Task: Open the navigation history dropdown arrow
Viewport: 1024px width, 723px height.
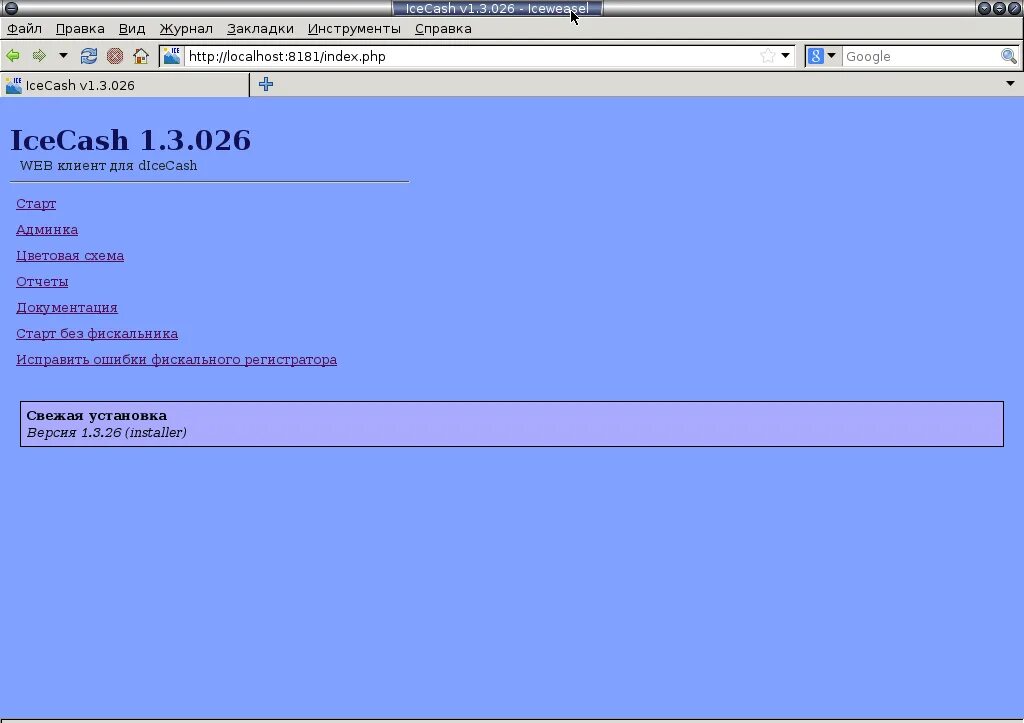Action: 63,56
